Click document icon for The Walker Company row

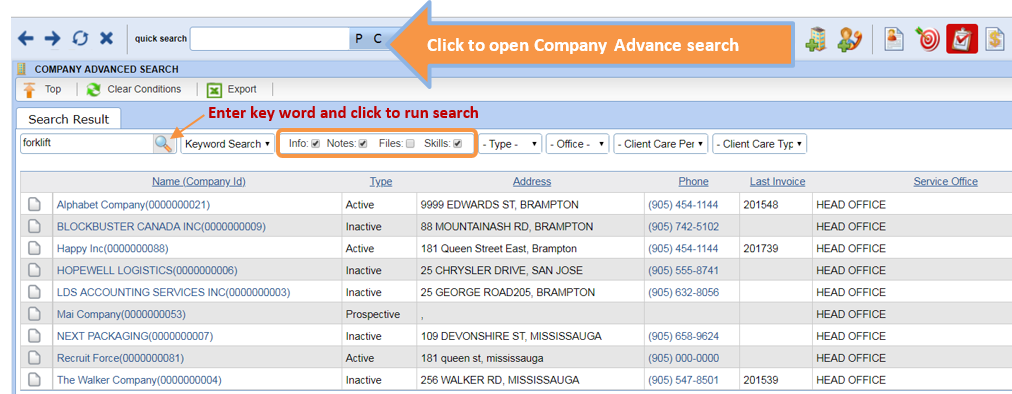(34, 380)
